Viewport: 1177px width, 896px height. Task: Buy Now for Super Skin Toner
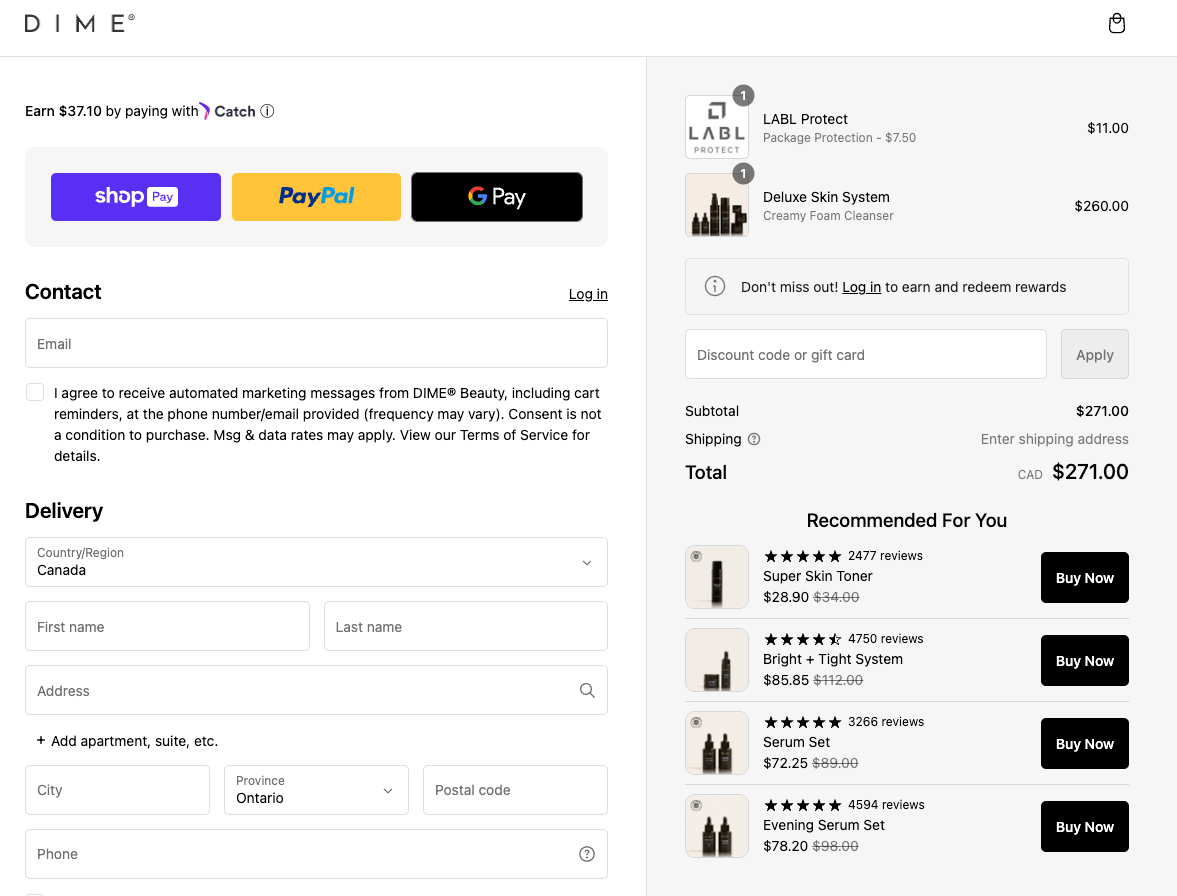[x=1085, y=578]
